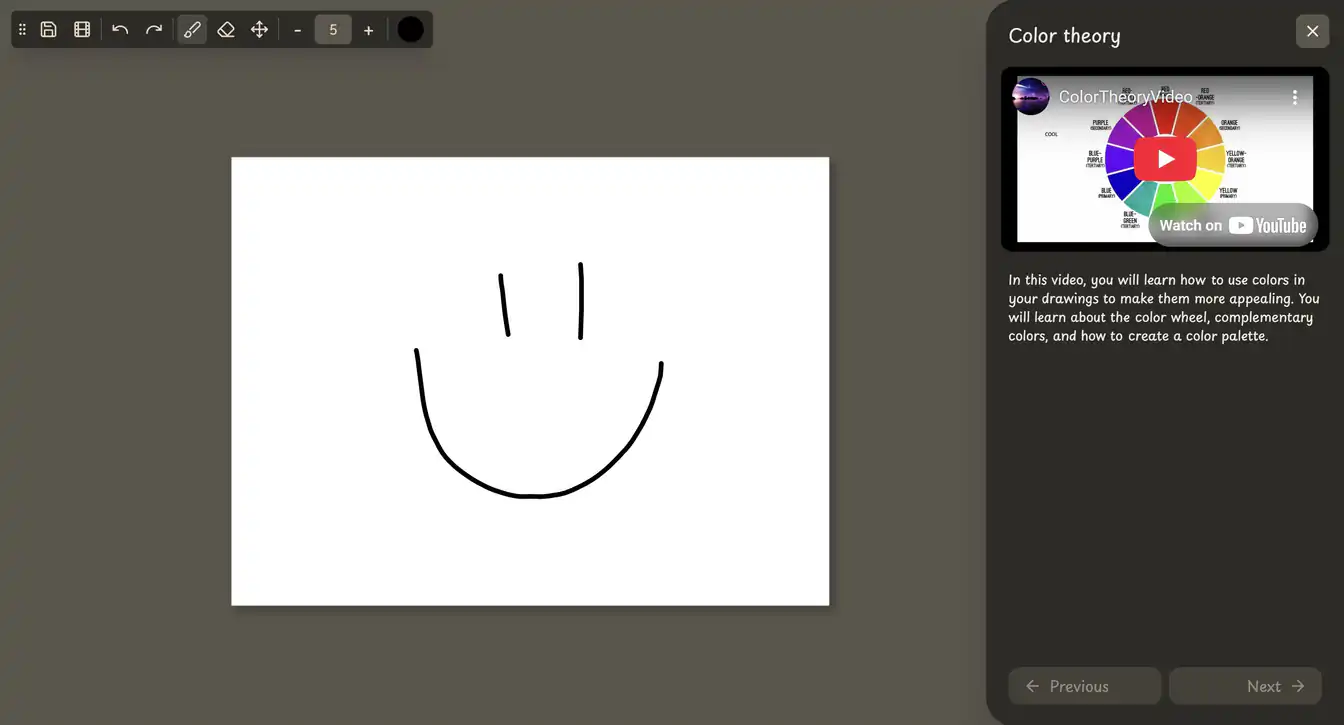Click the Undo icon
1344x725 pixels.
(x=119, y=29)
